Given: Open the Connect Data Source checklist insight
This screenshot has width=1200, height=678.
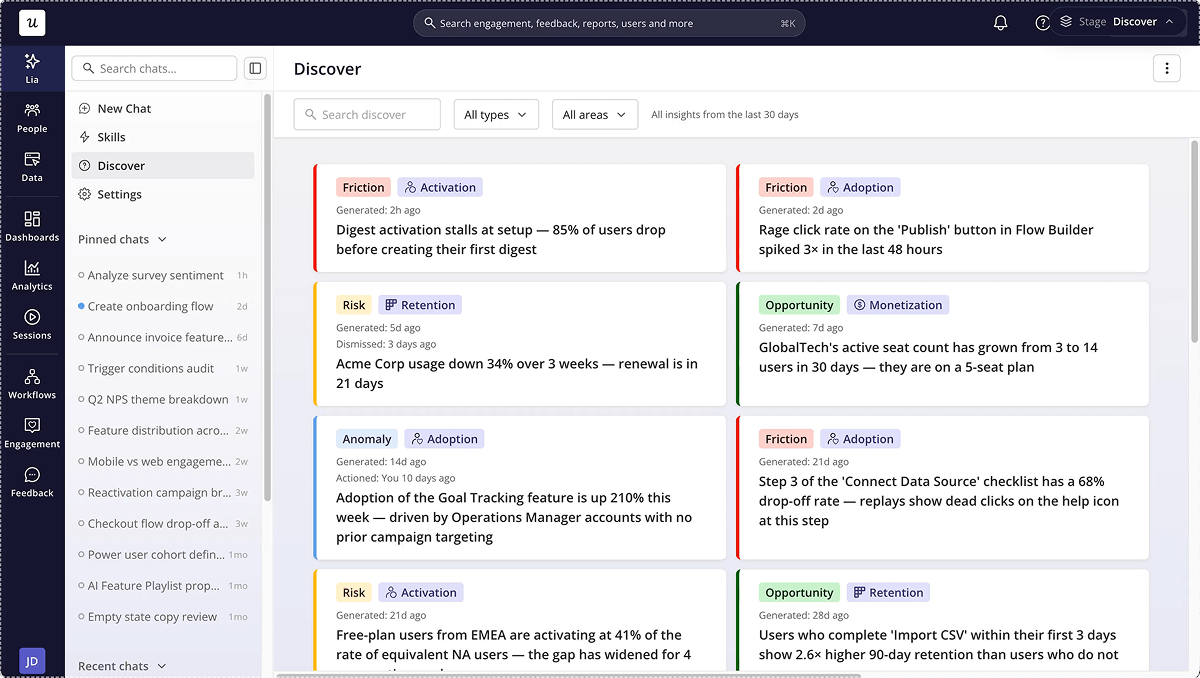Looking at the screenshot, I should 943,488.
